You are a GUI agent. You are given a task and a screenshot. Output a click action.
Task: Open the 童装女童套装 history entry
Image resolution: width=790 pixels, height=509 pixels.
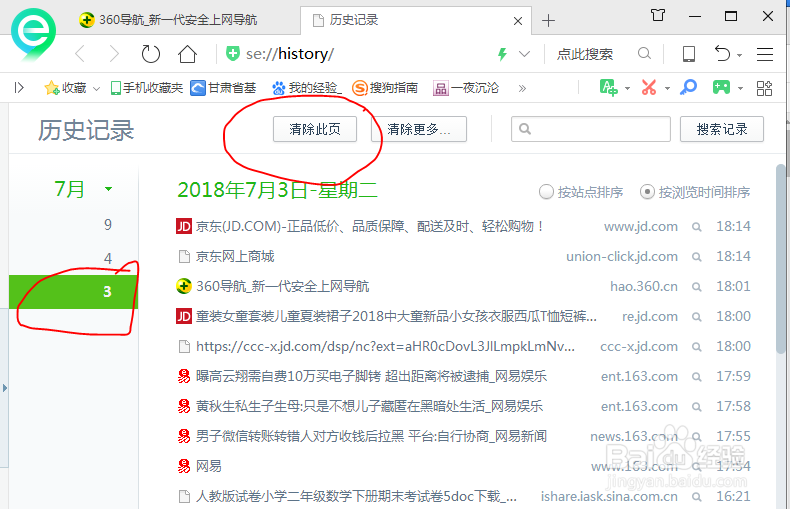click(x=396, y=316)
